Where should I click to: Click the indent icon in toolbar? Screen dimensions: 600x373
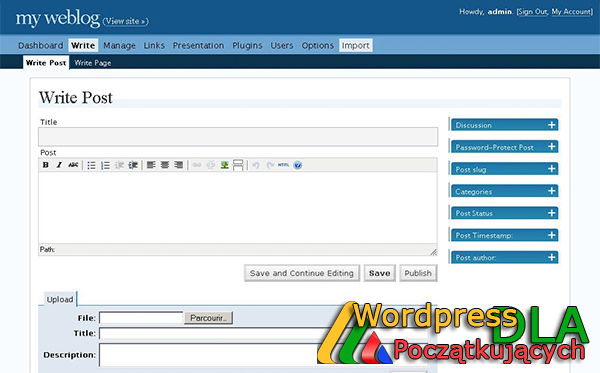coord(133,165)
